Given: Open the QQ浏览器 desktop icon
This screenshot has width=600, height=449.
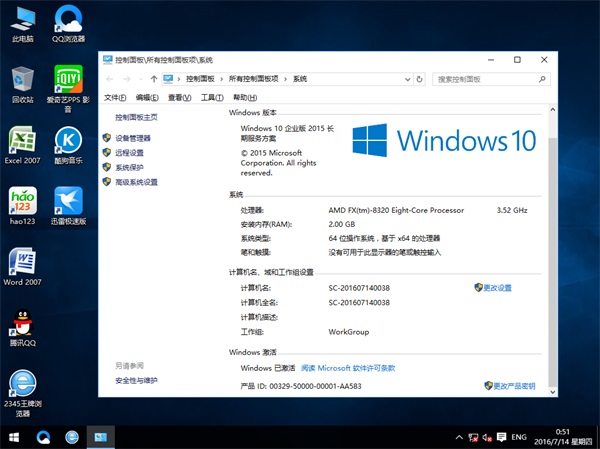Looking at the screenshot, I should coord(68,20).
